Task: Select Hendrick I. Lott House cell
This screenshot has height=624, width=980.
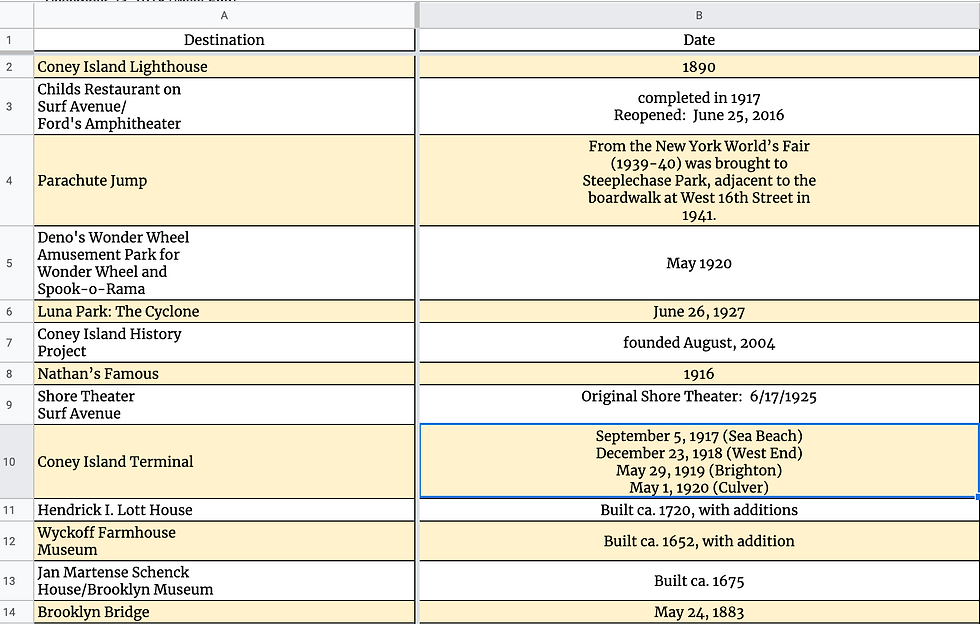Action: [x=224, y=510]
